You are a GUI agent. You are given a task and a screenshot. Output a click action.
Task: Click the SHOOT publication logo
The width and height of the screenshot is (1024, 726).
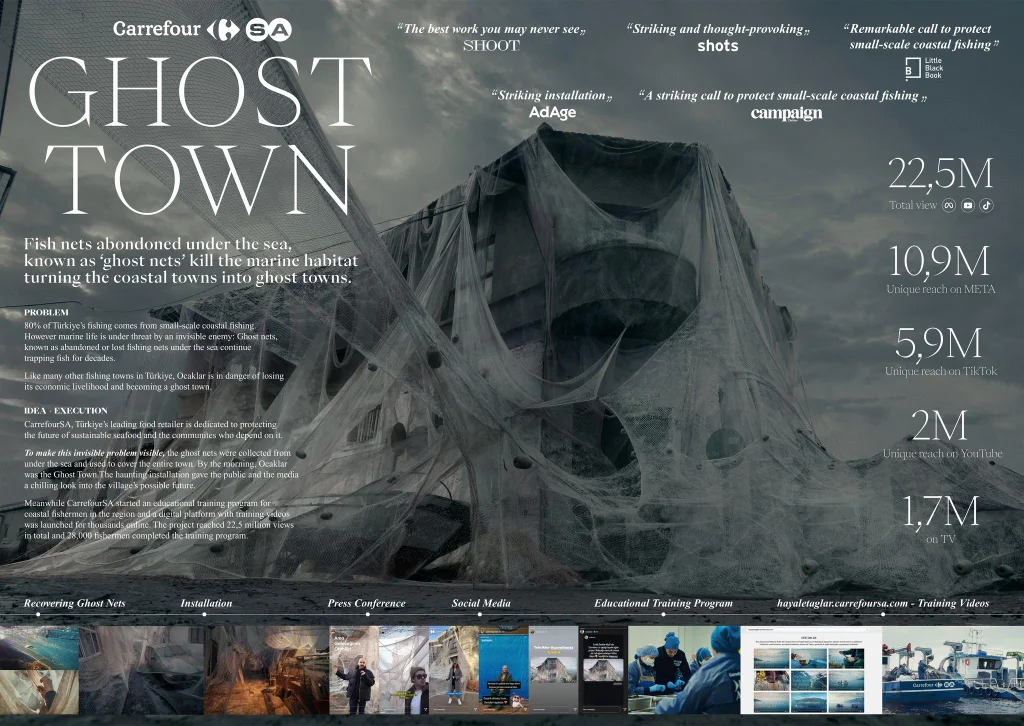point(491,46)
